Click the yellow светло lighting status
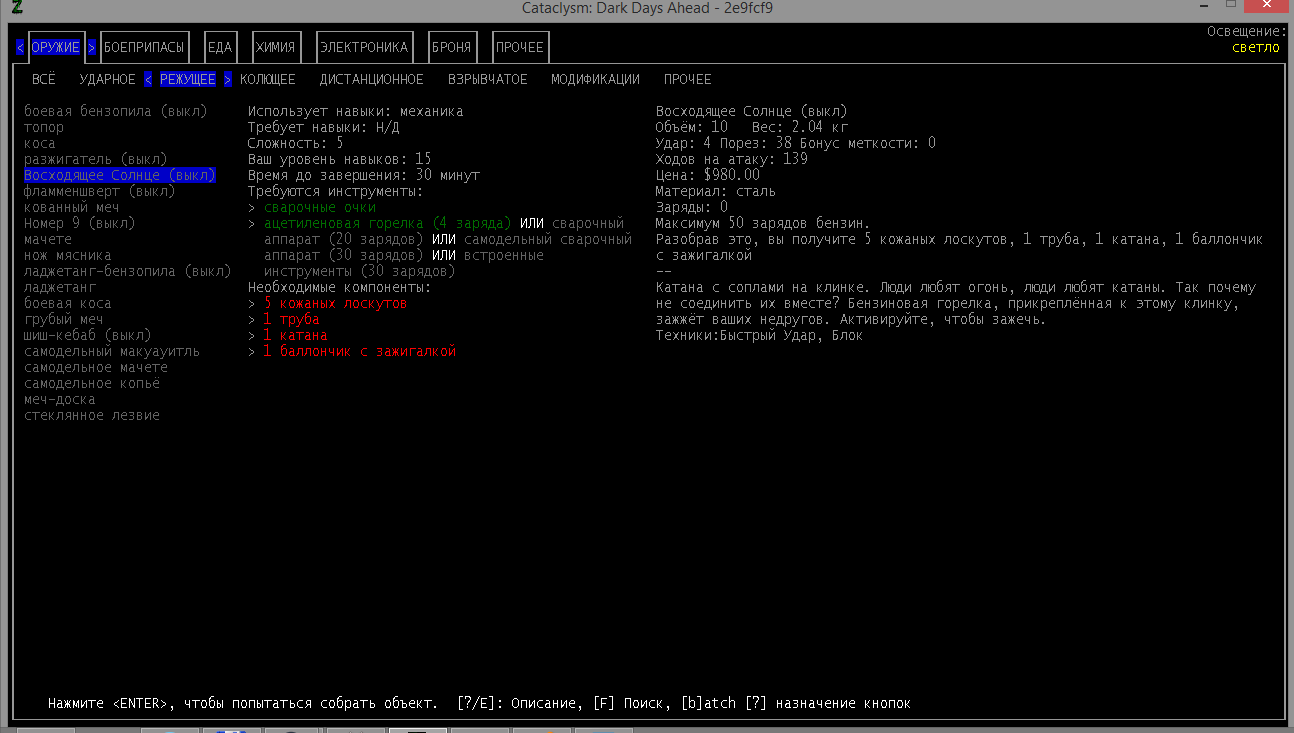This screenshot has width=1294, height=733. 1256,47
